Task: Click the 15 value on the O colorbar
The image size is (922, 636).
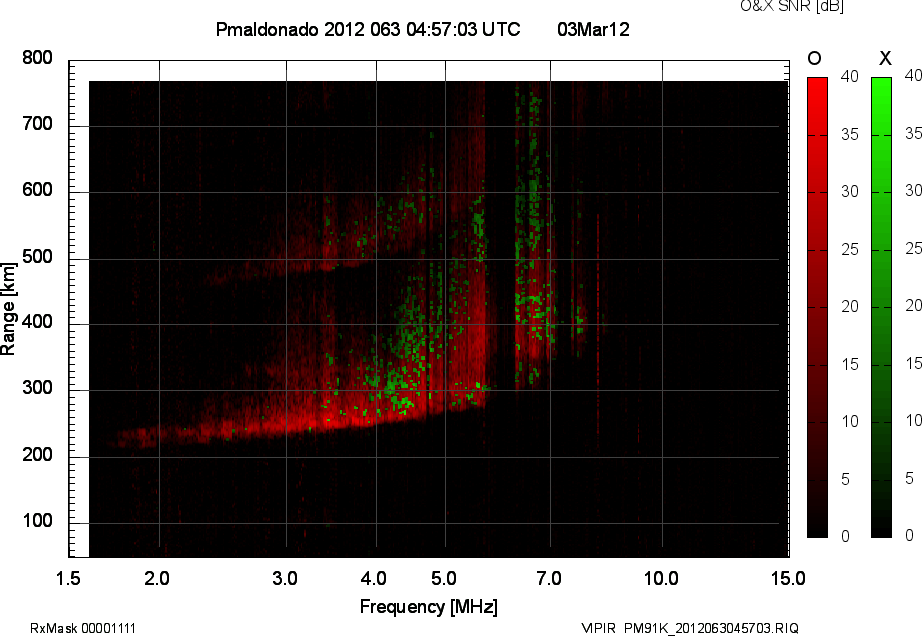Action: coord(850,364)
